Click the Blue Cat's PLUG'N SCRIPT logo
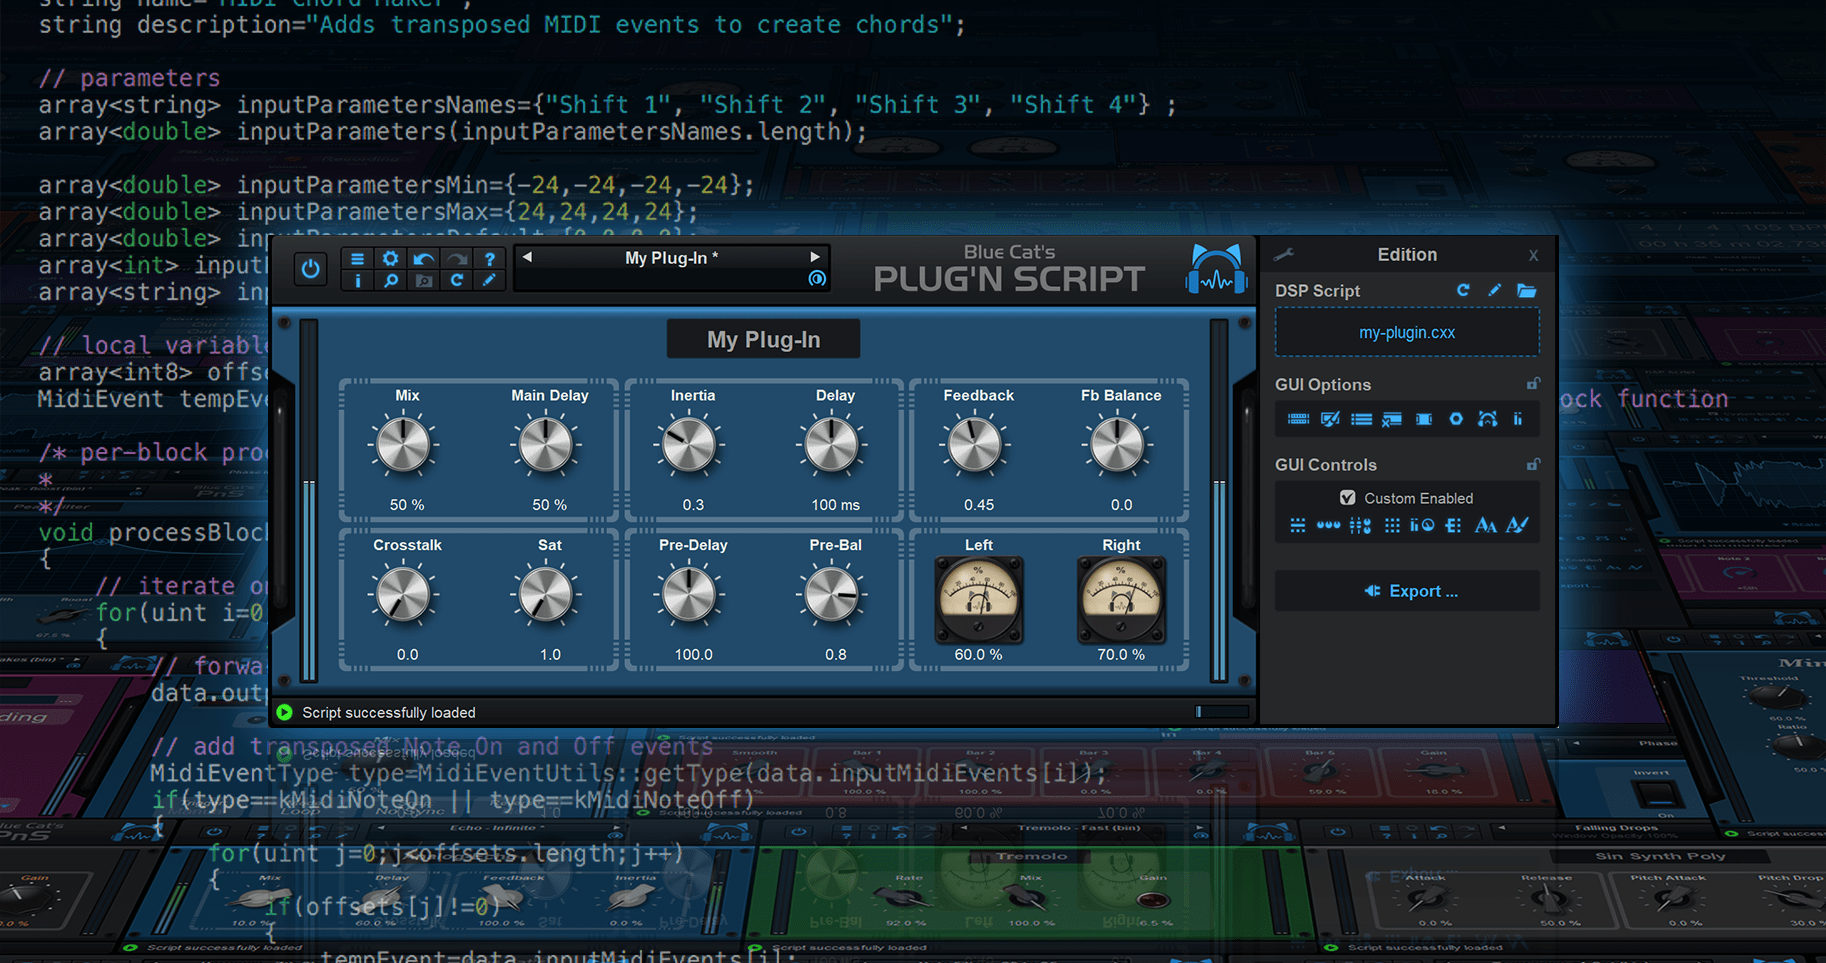1826x963 pixels. (1008, 268)
